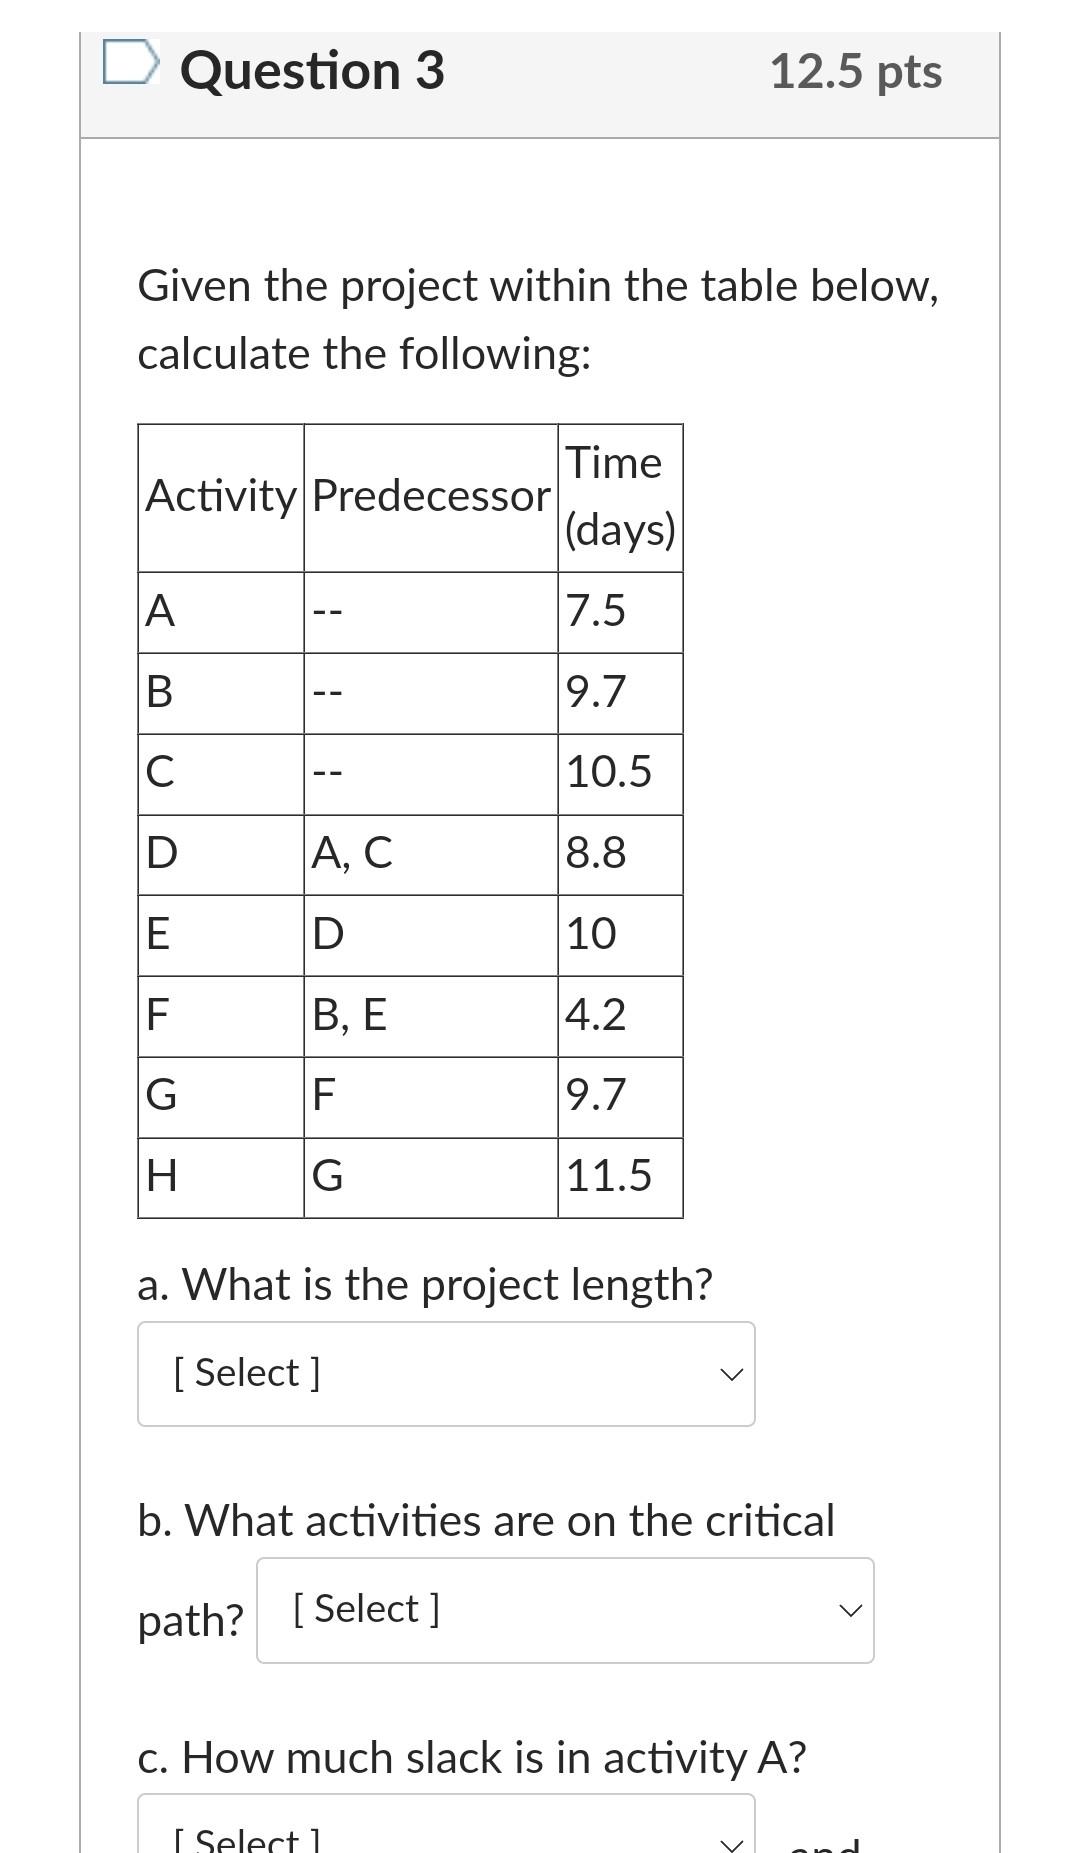Click the question a prompt text
This screenshot has width=1080, height=1853.
coord(426,1283)
